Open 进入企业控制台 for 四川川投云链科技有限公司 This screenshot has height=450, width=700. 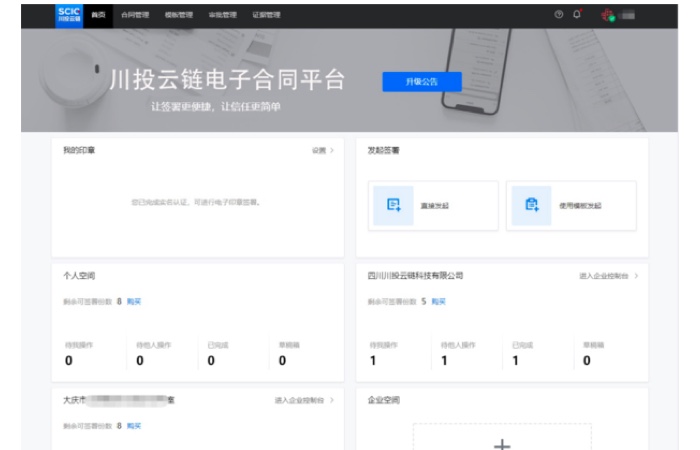(x=604, y=276)
